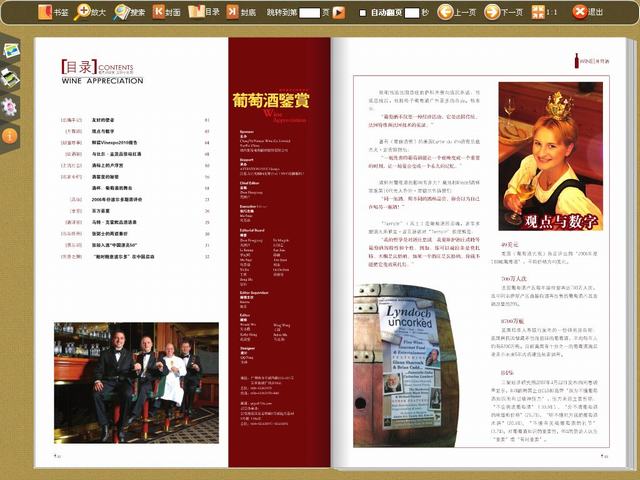Click the WINE APPRECIATION subtitle
Image resolution: width=640 pixels, height=480 pixels.
[102, 81]
